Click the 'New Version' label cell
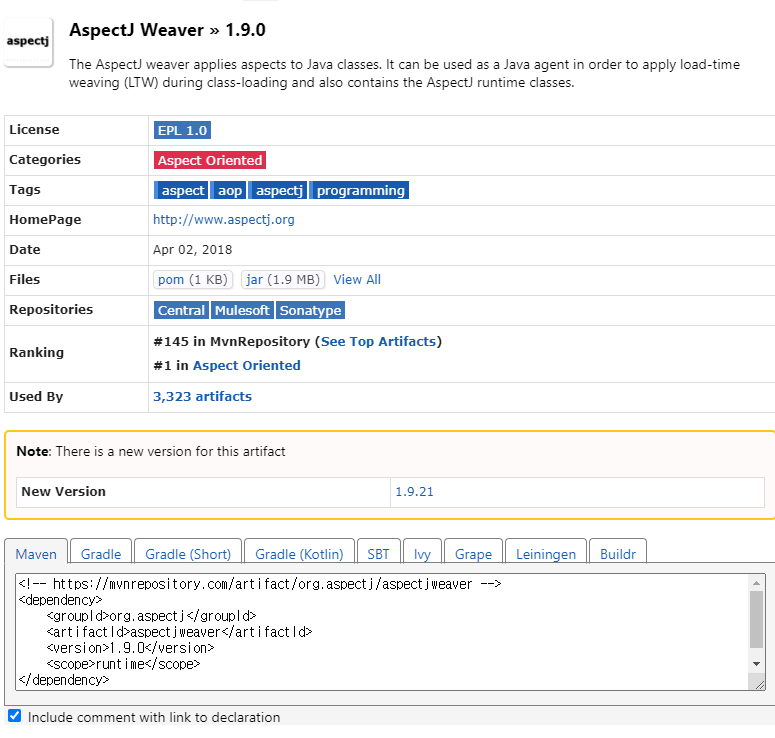Viewport: 775px width, 738px height. (x=203, y=492)
